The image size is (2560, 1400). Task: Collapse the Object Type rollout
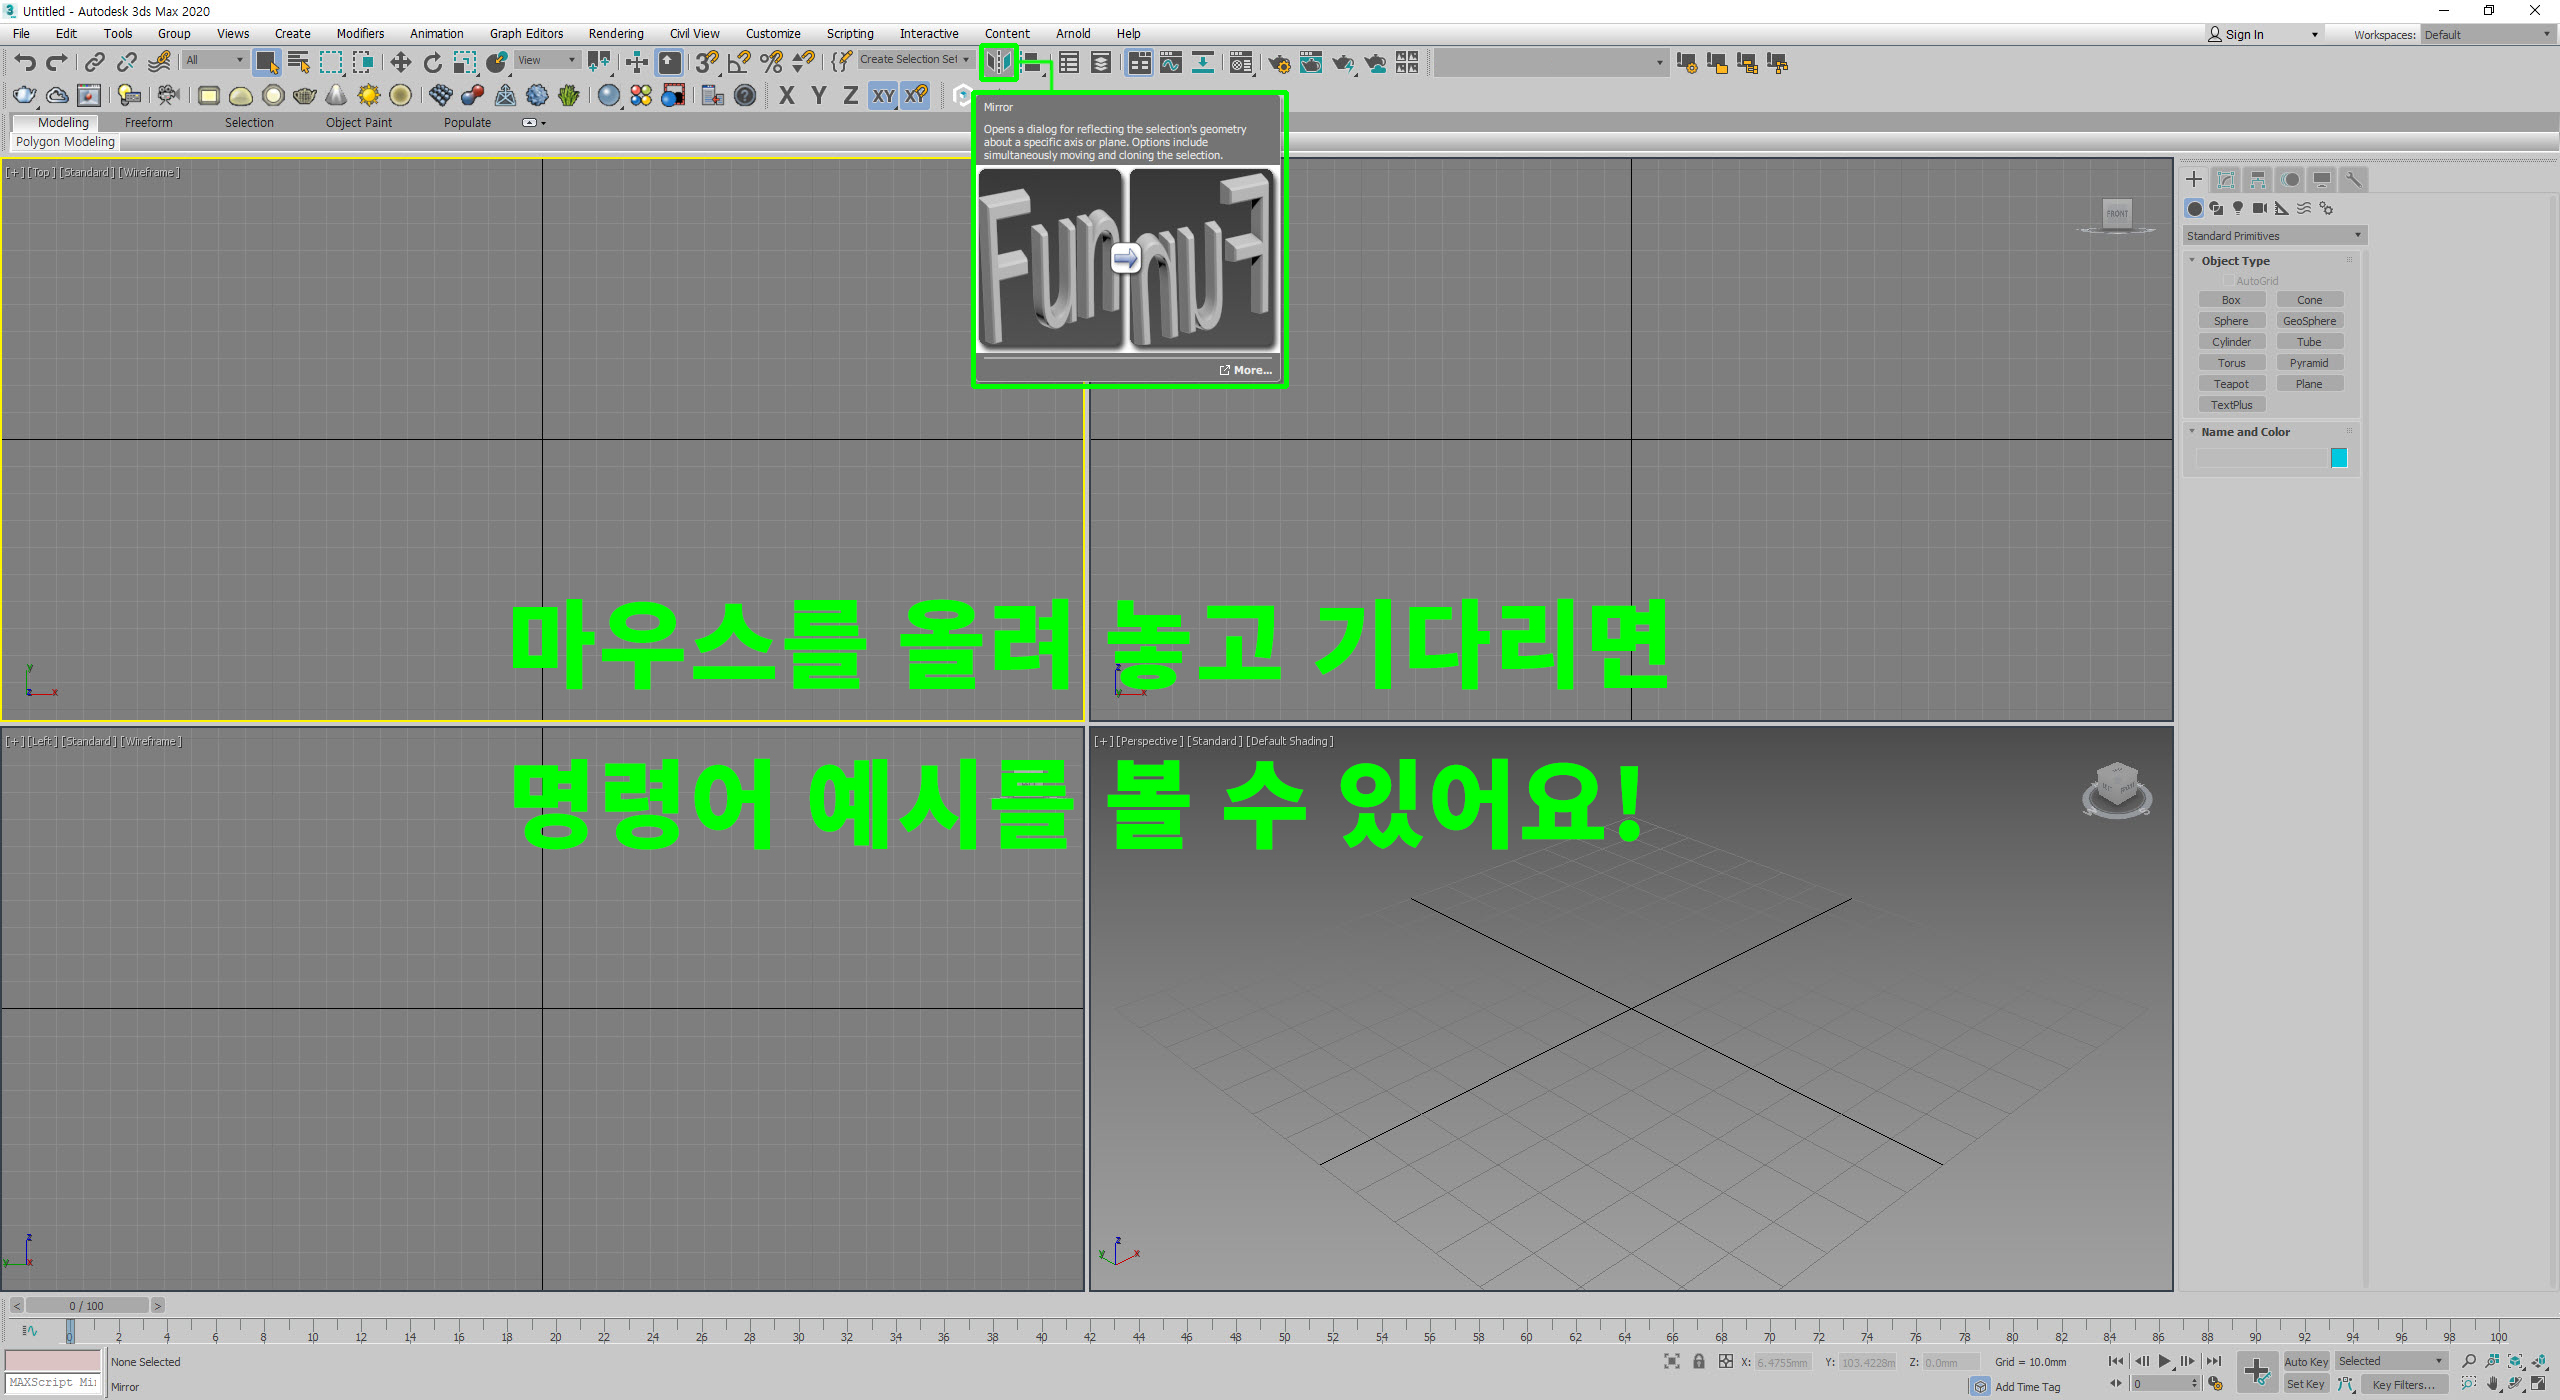[x=2235, y=261]
